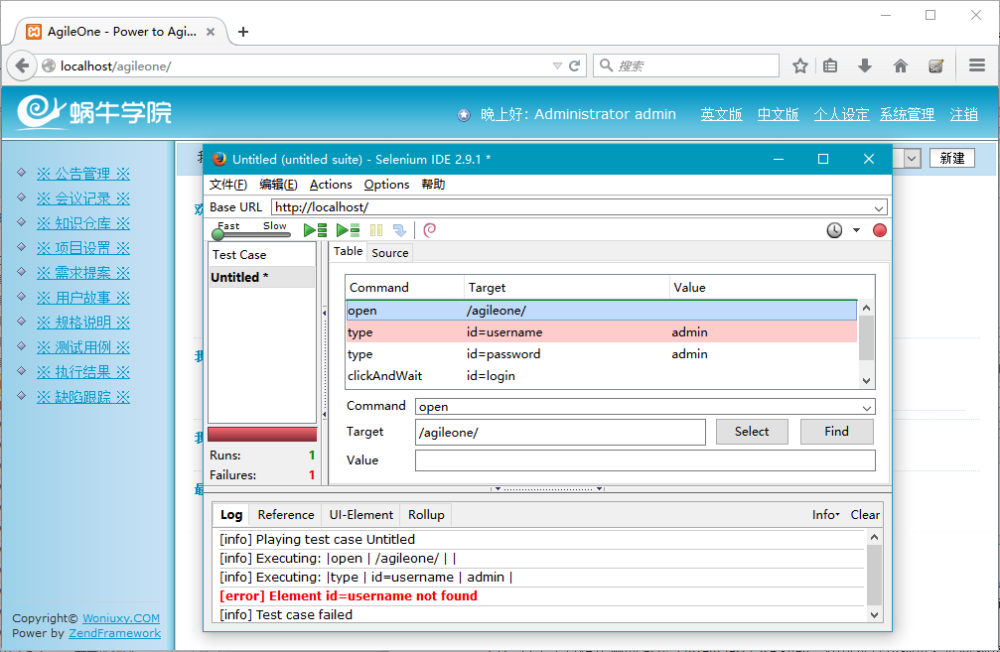
Task: Open the 文件(F) menu
Action: click(228, 184)
